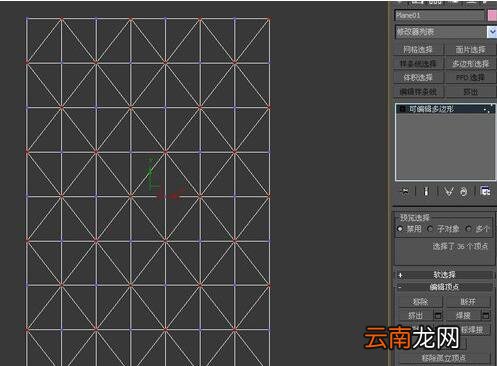Image resolution: width=497 pixels, height=366 pixels.
Task: Select 可编辑多边形 in modifier stack
Action: [445, 109]
